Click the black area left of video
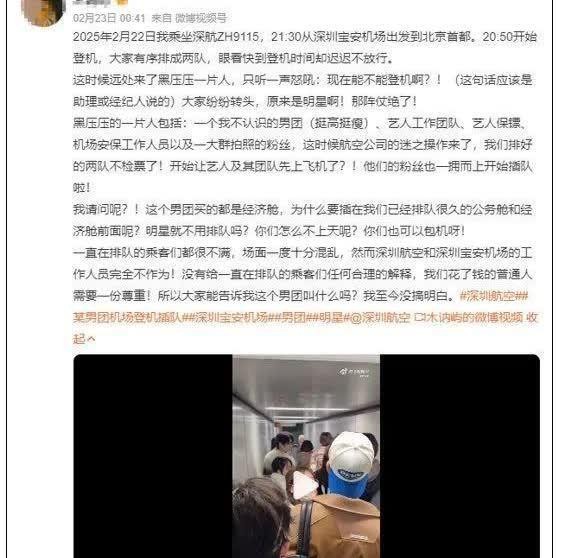This screenshot has width=562, height=558. (153, 456)
